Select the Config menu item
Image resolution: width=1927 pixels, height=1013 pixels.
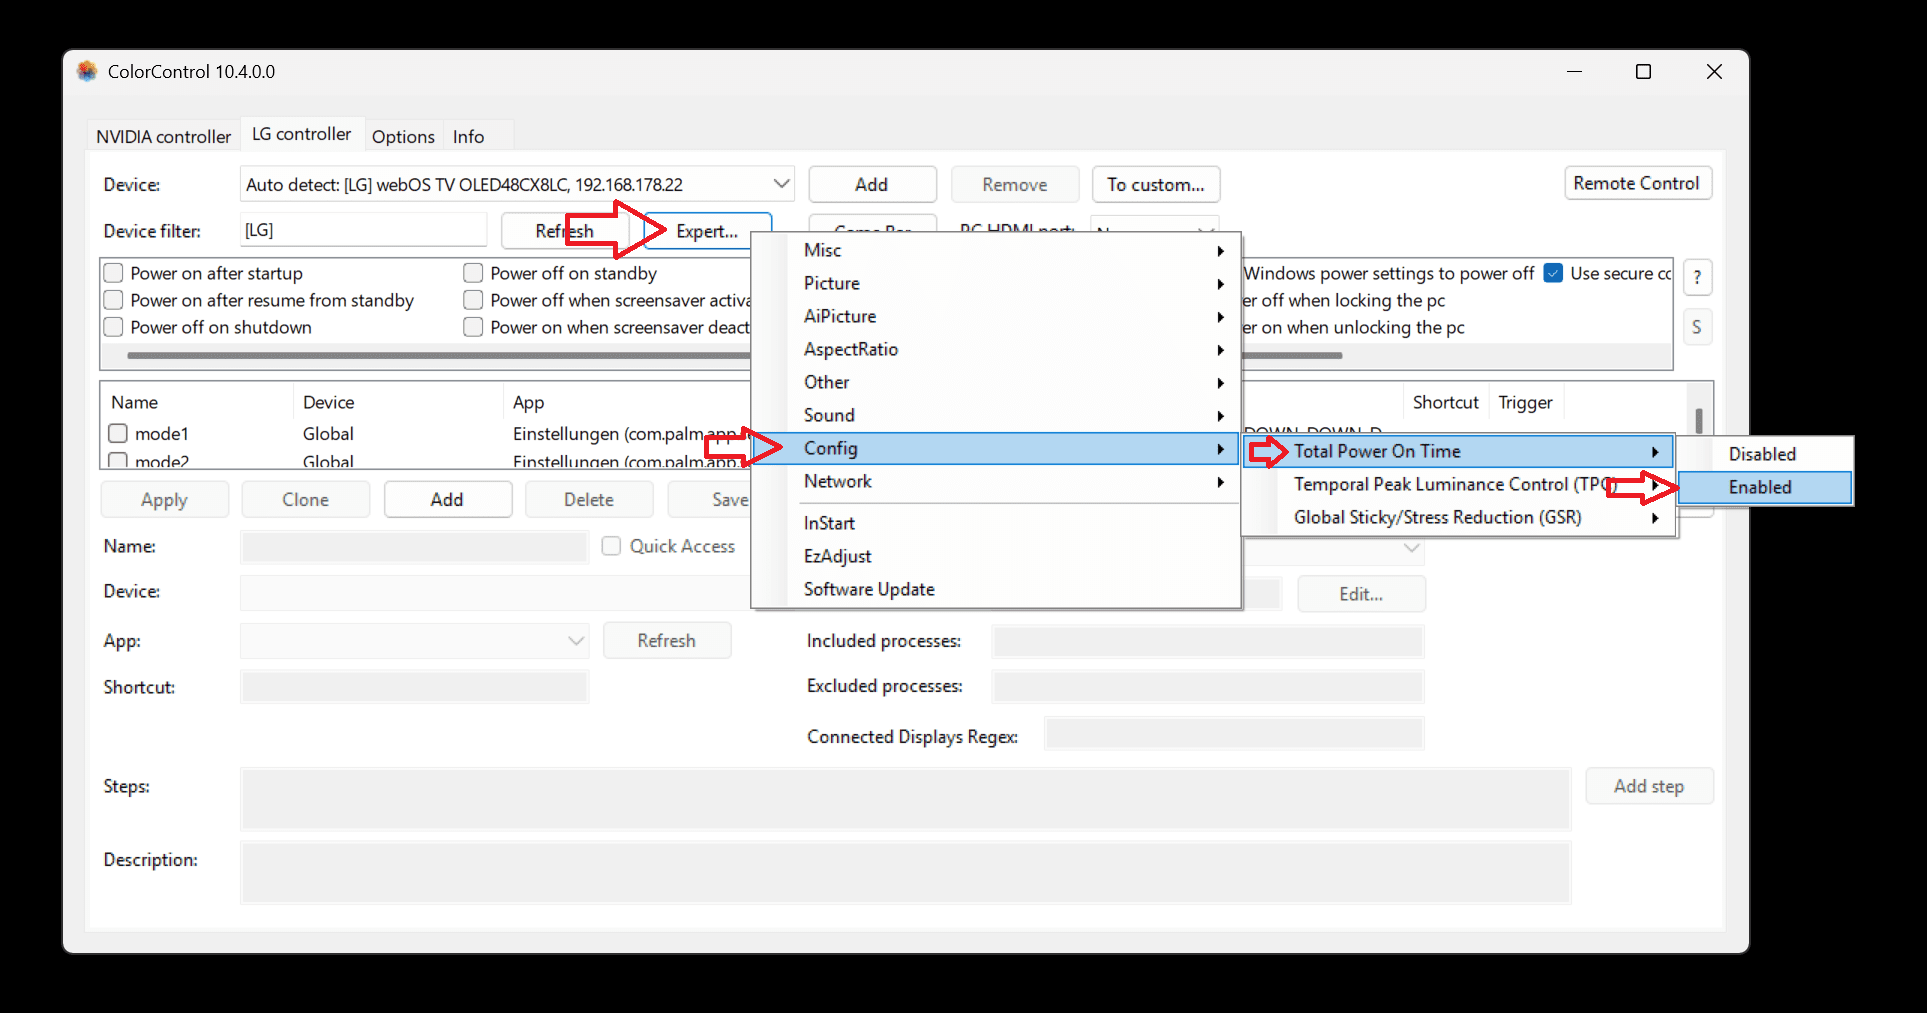(996, 448)
